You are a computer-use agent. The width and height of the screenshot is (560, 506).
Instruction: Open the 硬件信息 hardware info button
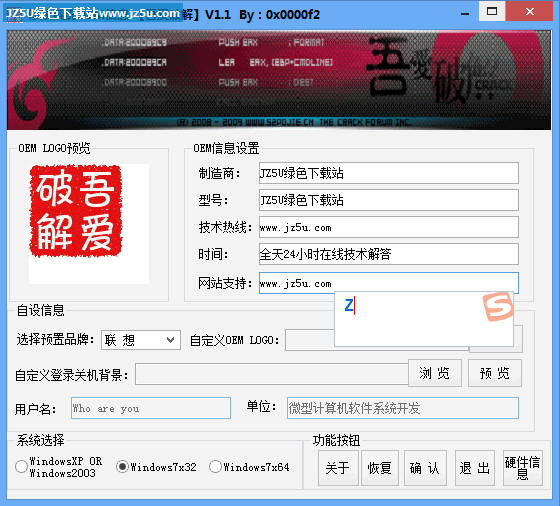point(523,468)
